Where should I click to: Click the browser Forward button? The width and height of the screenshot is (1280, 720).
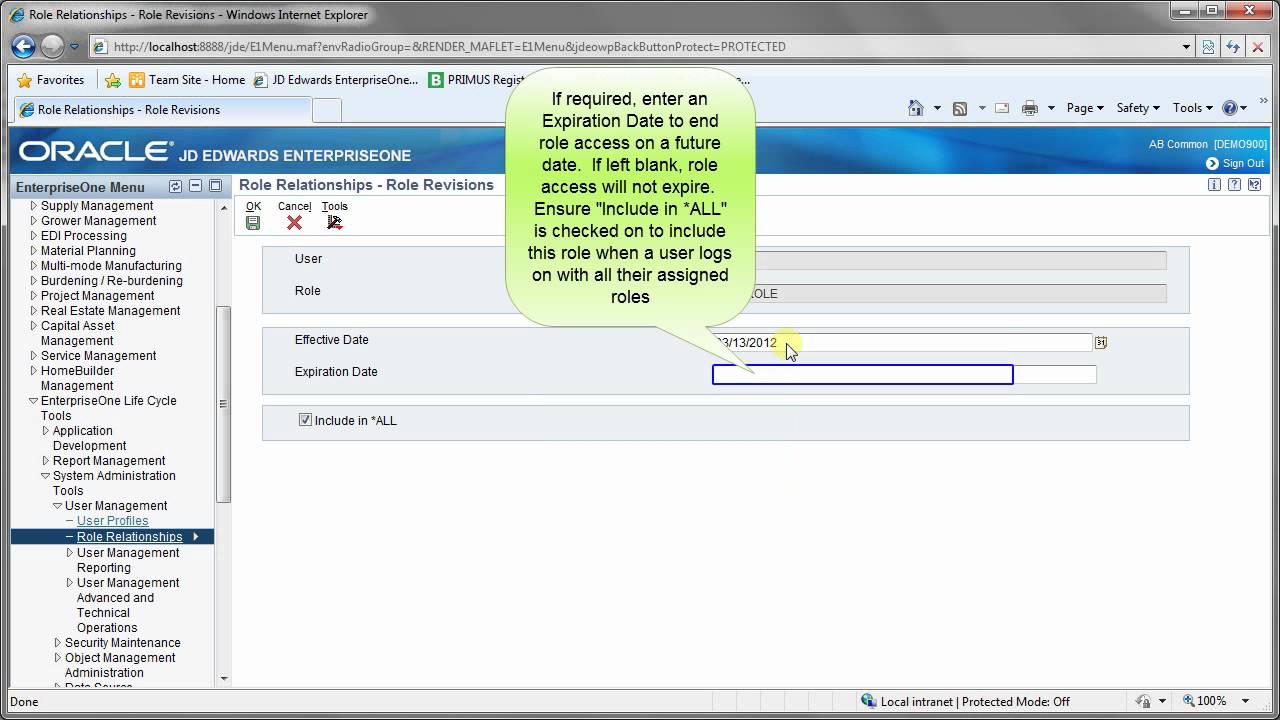52,46
